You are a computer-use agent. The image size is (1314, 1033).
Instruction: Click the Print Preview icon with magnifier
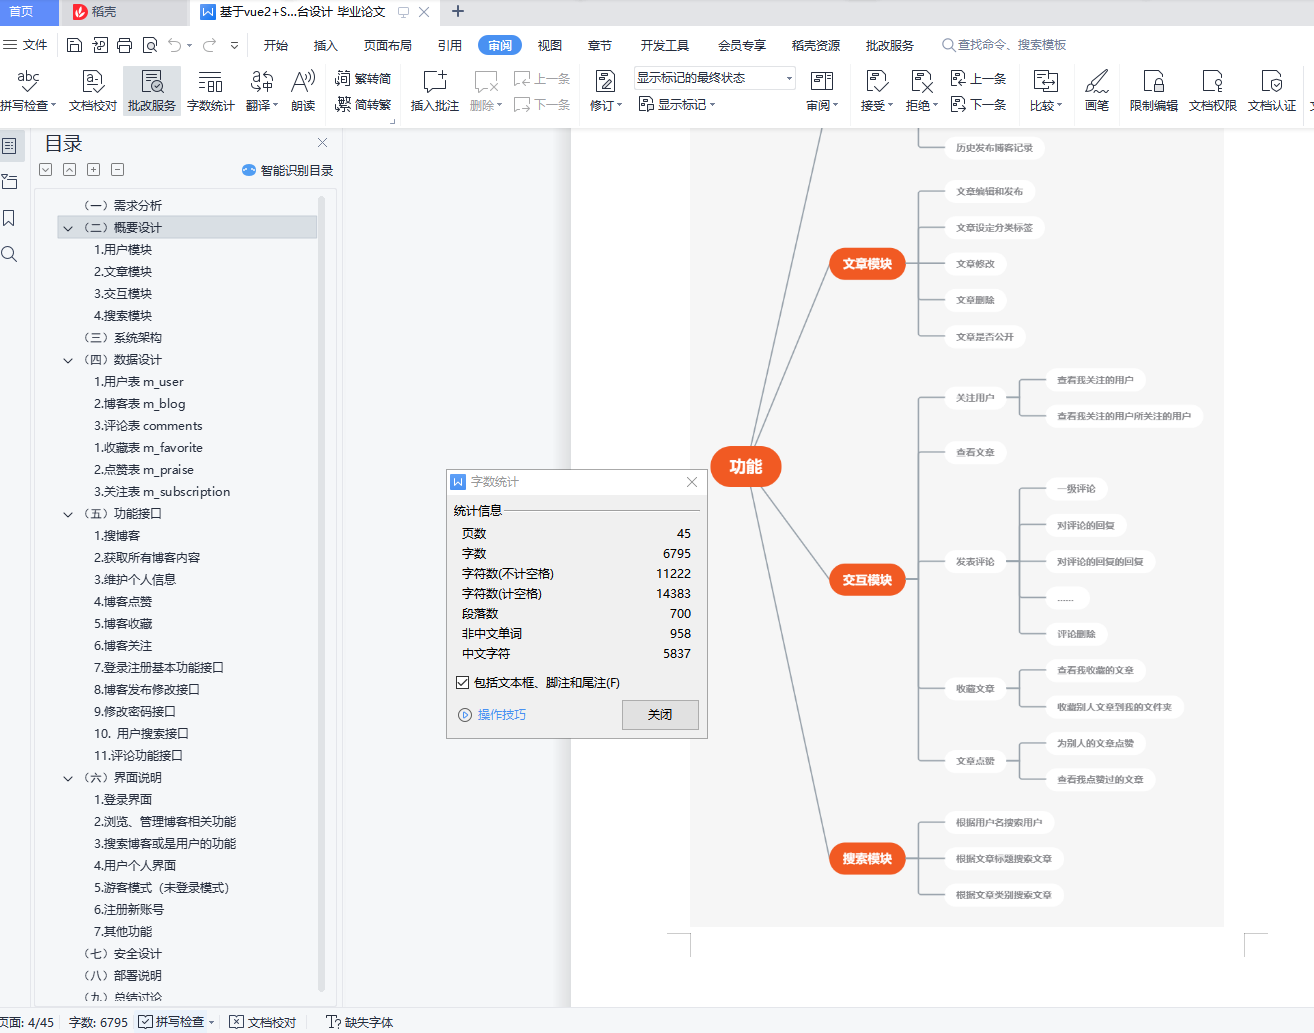(150, 45)
